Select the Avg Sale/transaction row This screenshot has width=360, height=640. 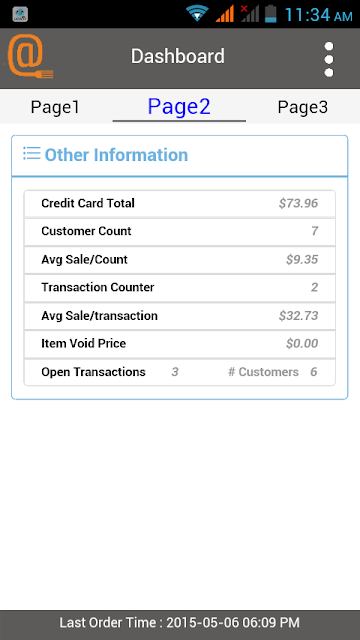(180, 316)
